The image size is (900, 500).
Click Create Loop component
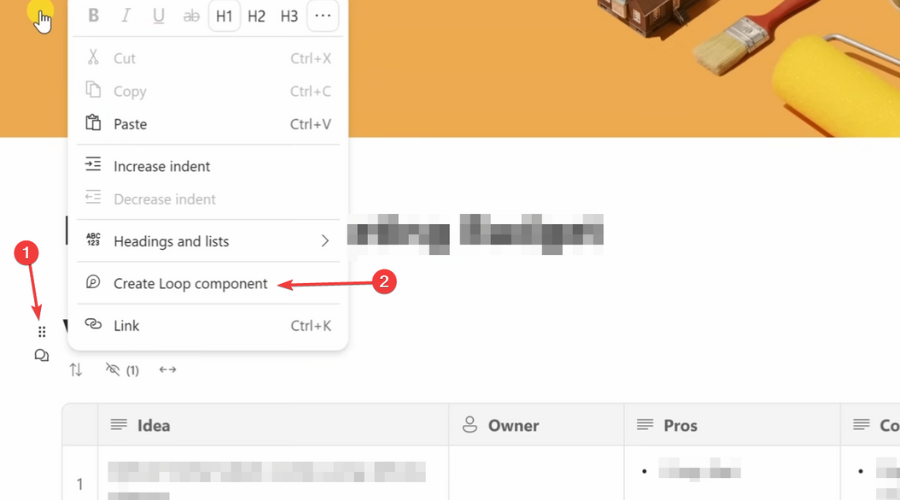[x=208, y=283]
